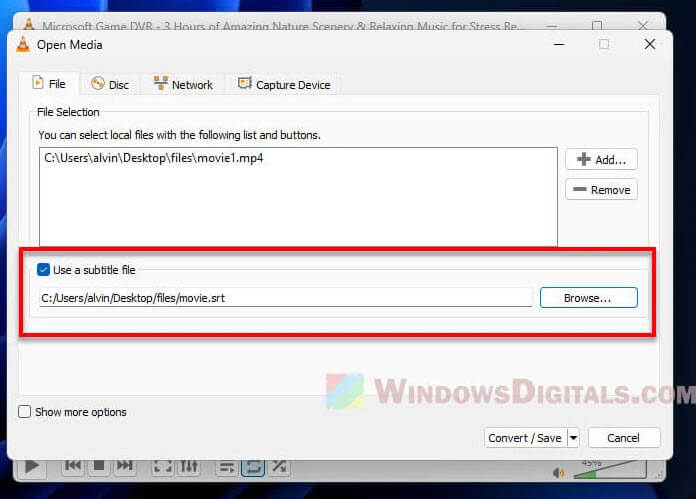The image size is (696, 499).
Task: Uncheck Use a subtitle file
Action: [x=44, y=269]
